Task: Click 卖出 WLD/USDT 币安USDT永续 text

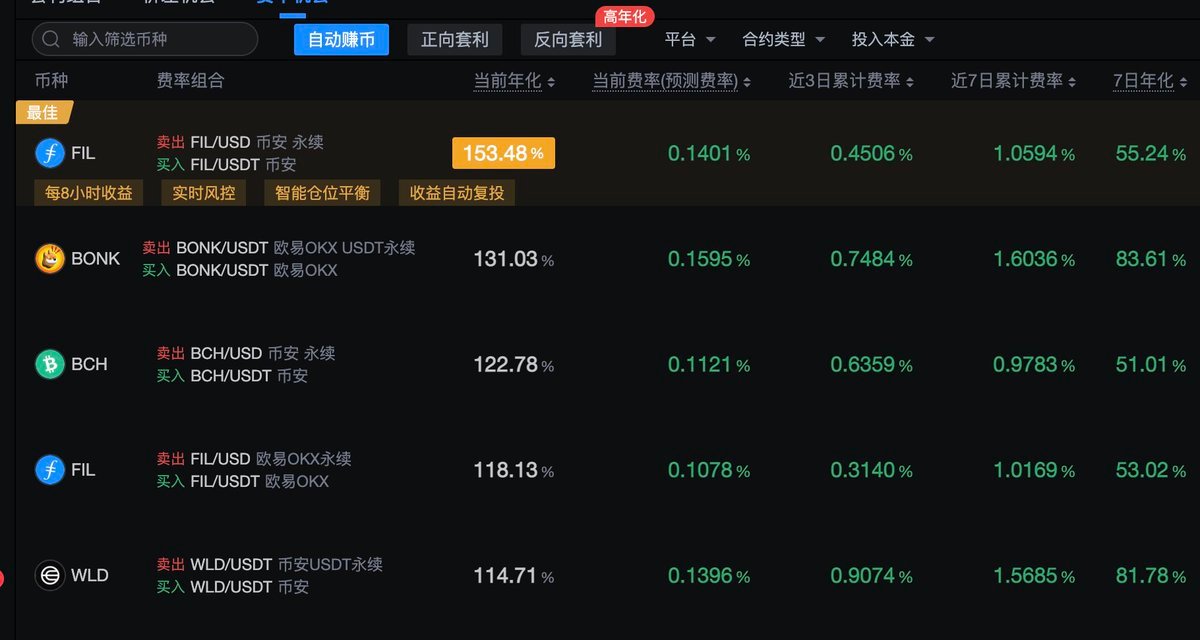Action: pyautogui.click(x=269, y=565)
